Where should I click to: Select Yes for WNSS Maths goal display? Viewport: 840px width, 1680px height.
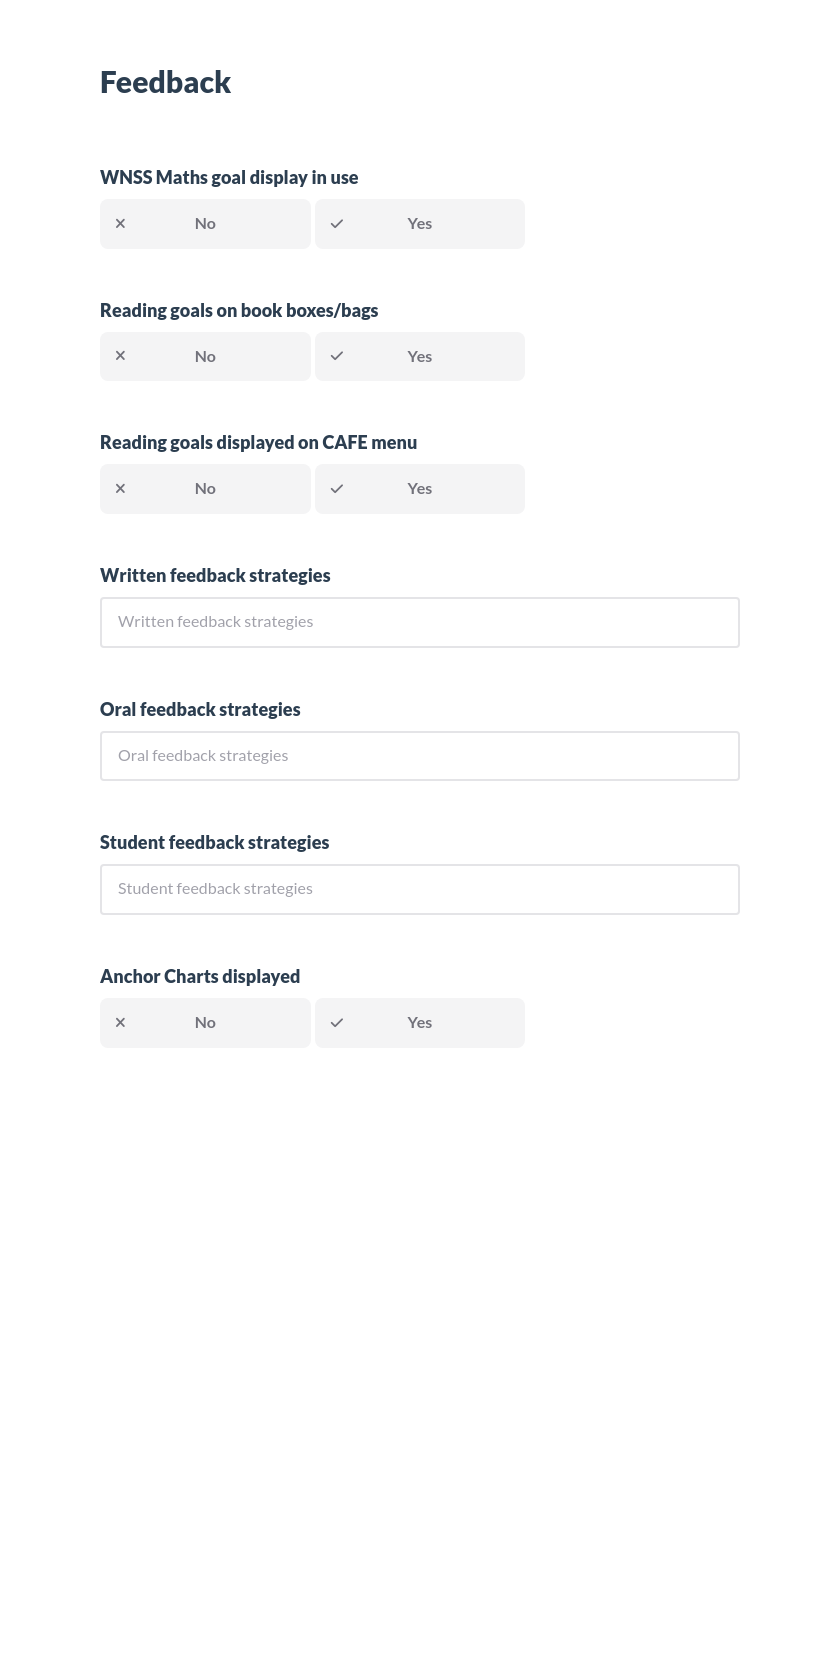tap(419, 223)
